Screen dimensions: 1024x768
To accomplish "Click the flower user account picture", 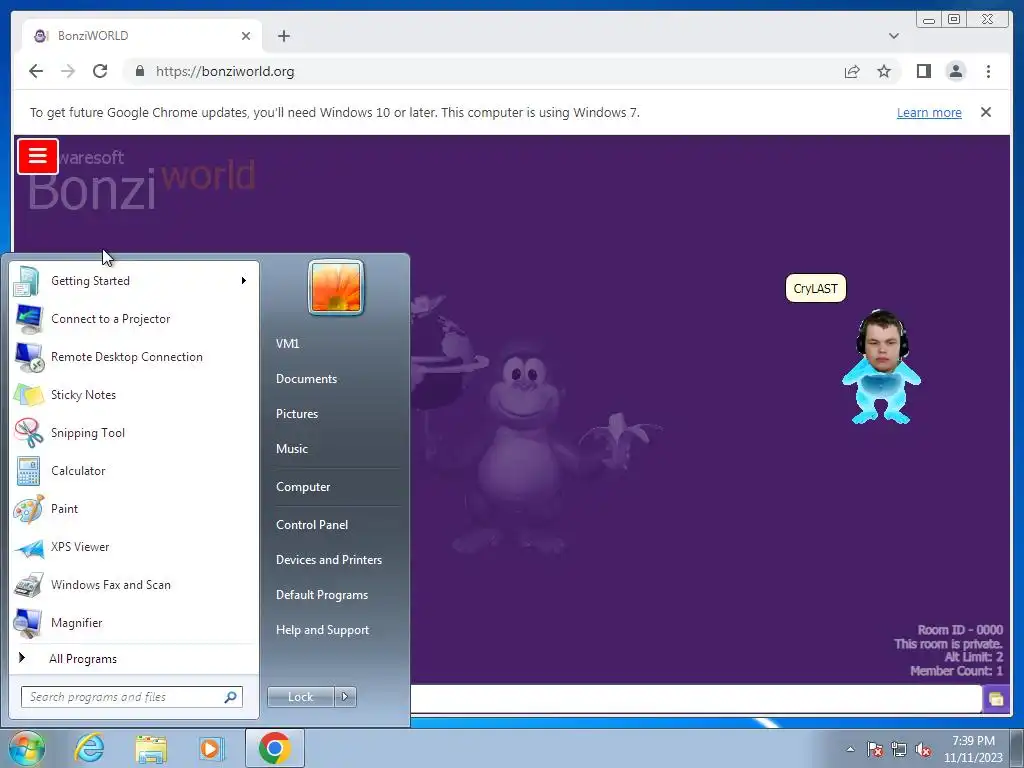I will pos(336,287).
